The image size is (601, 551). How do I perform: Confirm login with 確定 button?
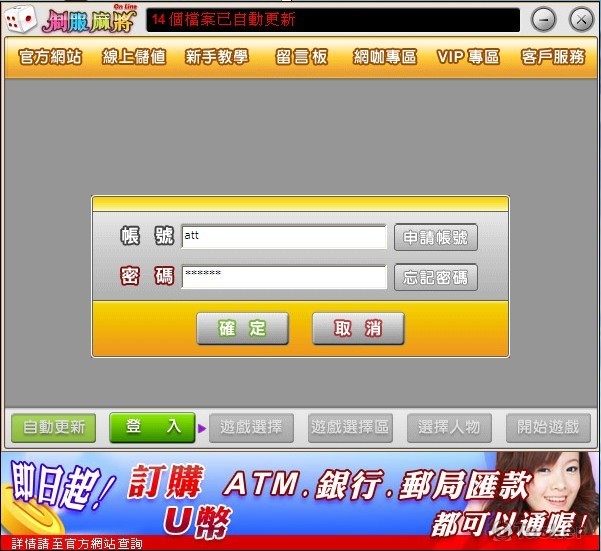[242, 328]
